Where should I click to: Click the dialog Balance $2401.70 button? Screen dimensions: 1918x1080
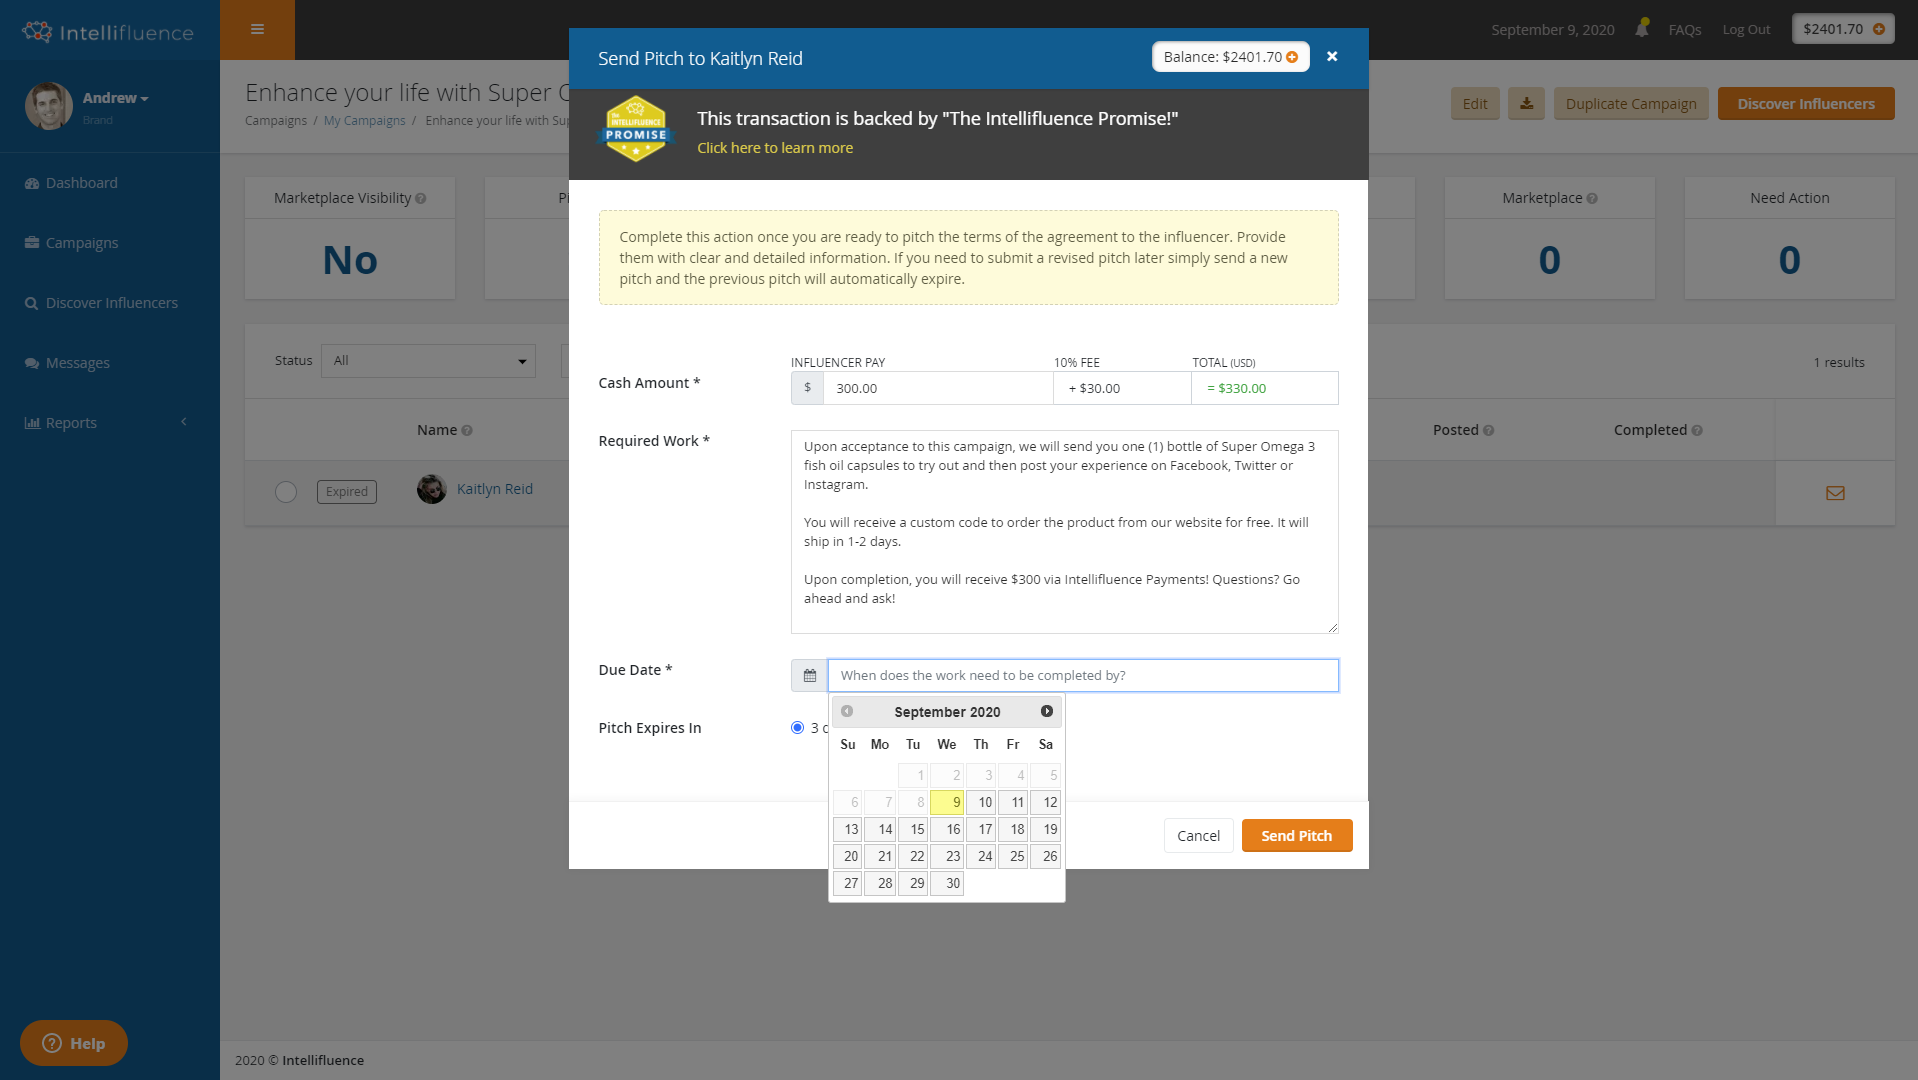tap(1231, 57)
